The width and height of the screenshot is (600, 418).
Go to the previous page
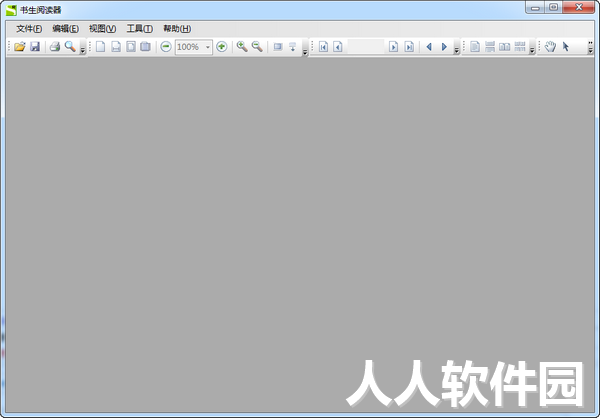tap(338, 47)
